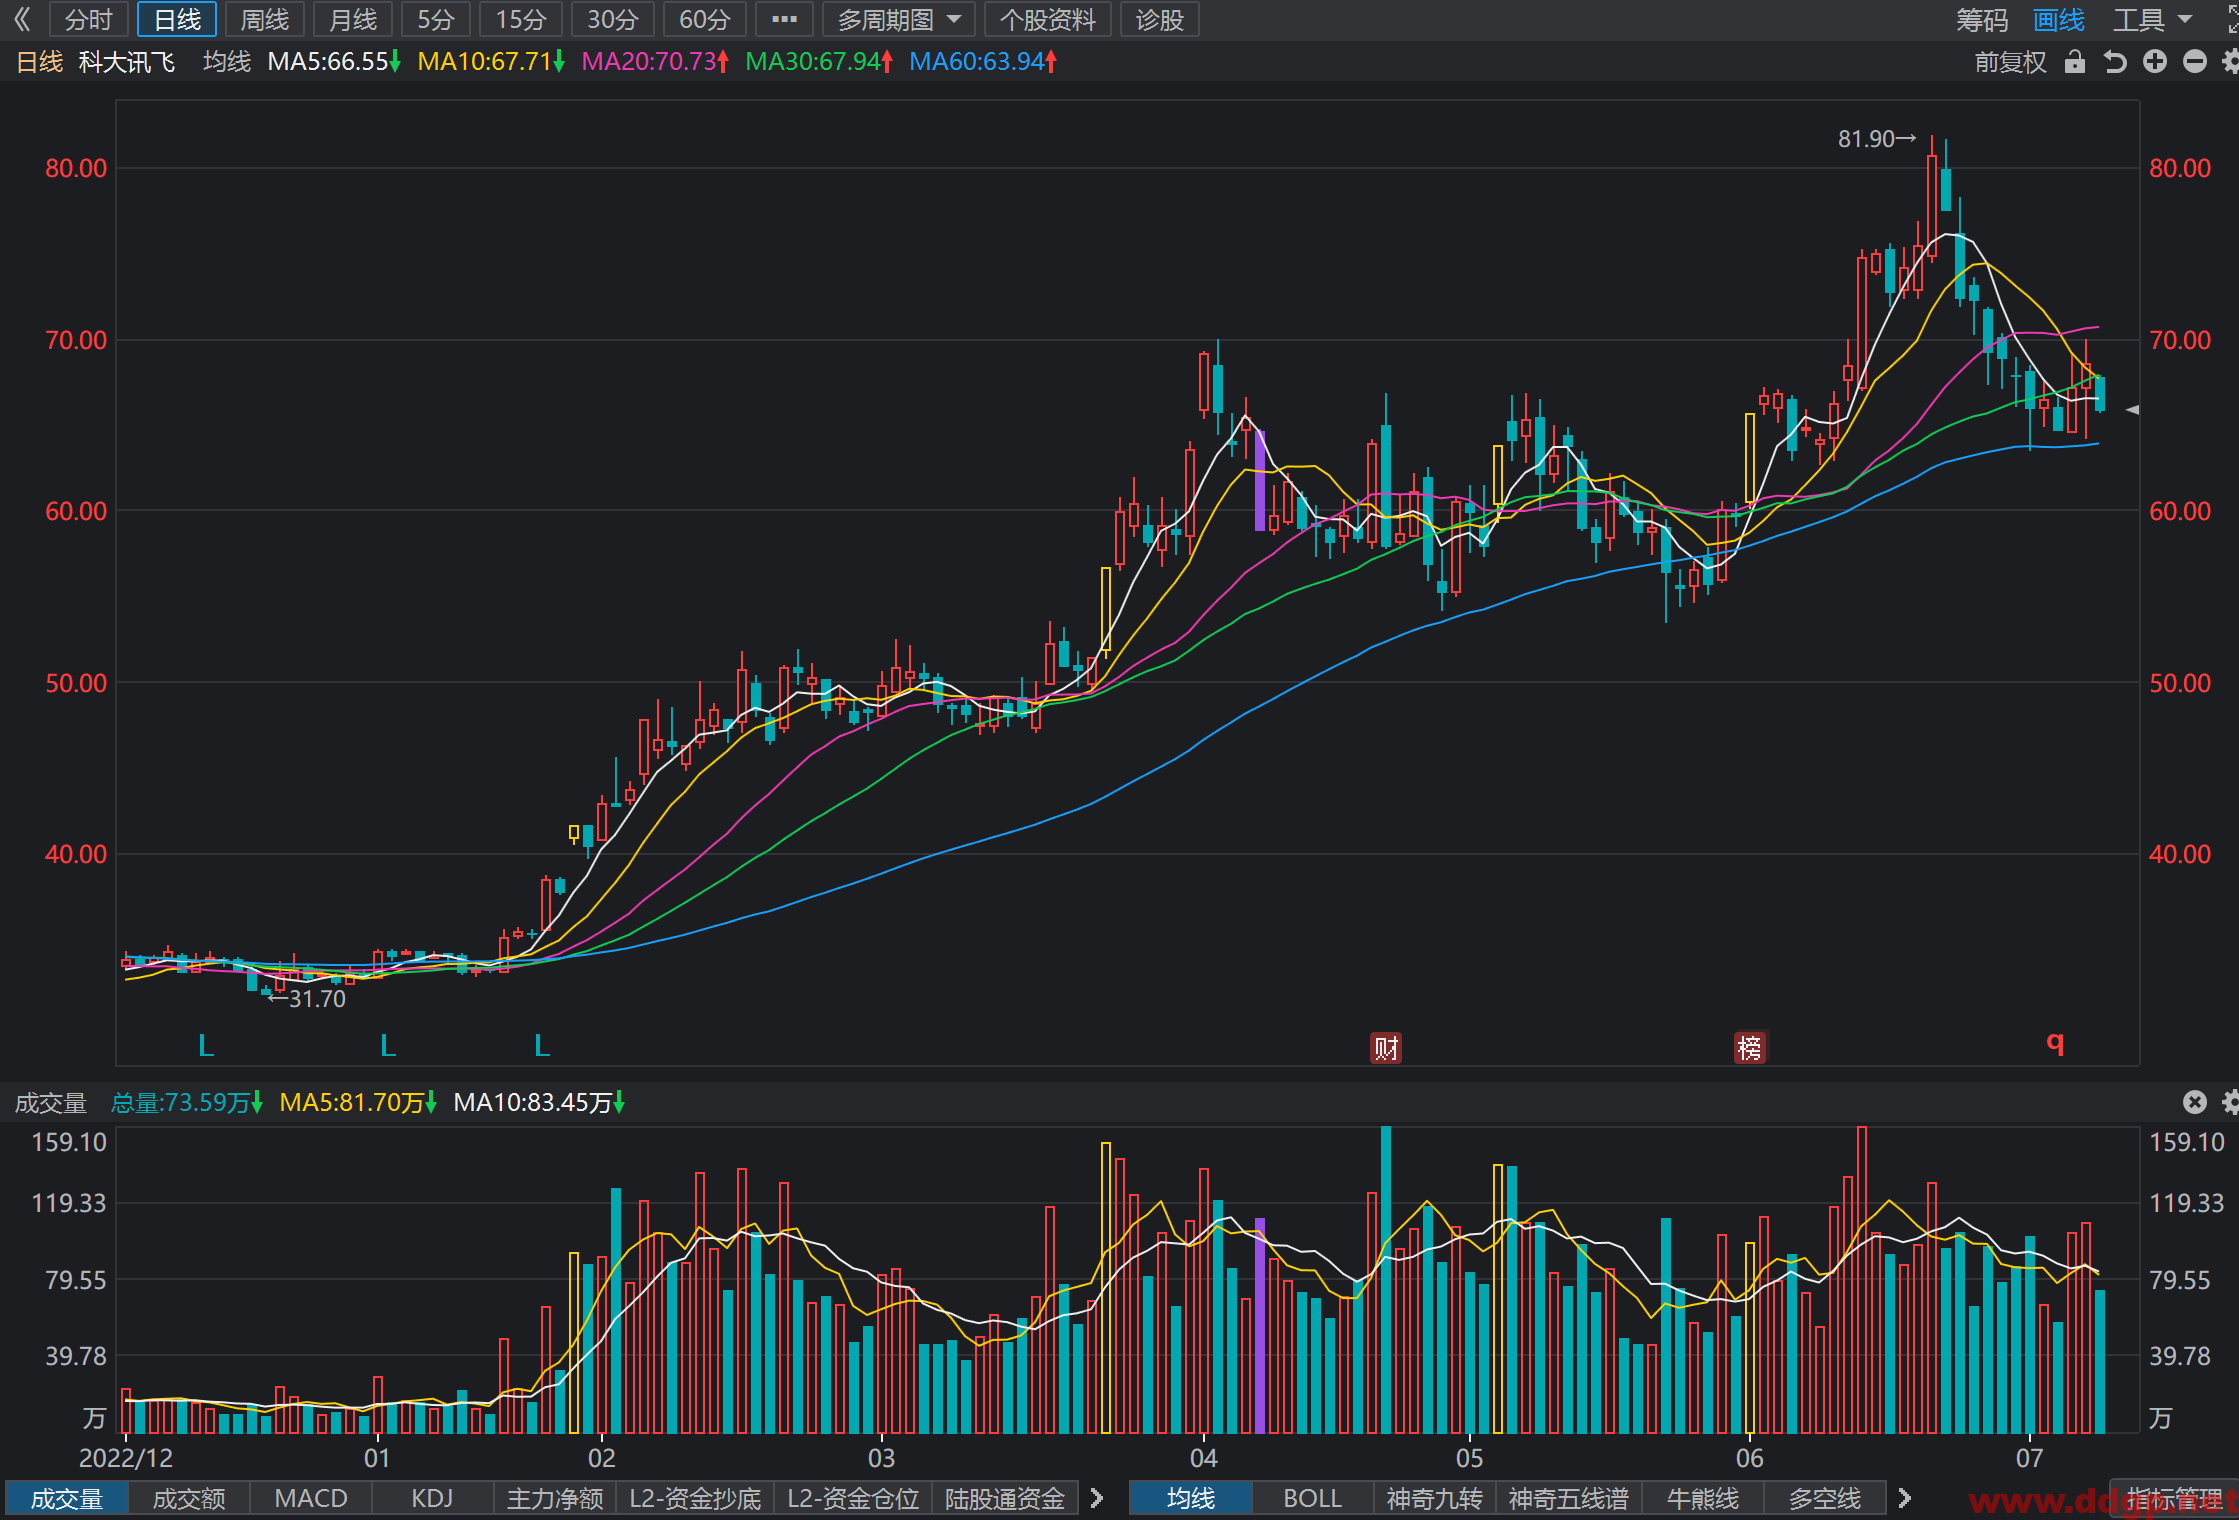Enable 多空线 indicator
The width and height of the screenshot is (2239, 1520).
(1824, 1499)
